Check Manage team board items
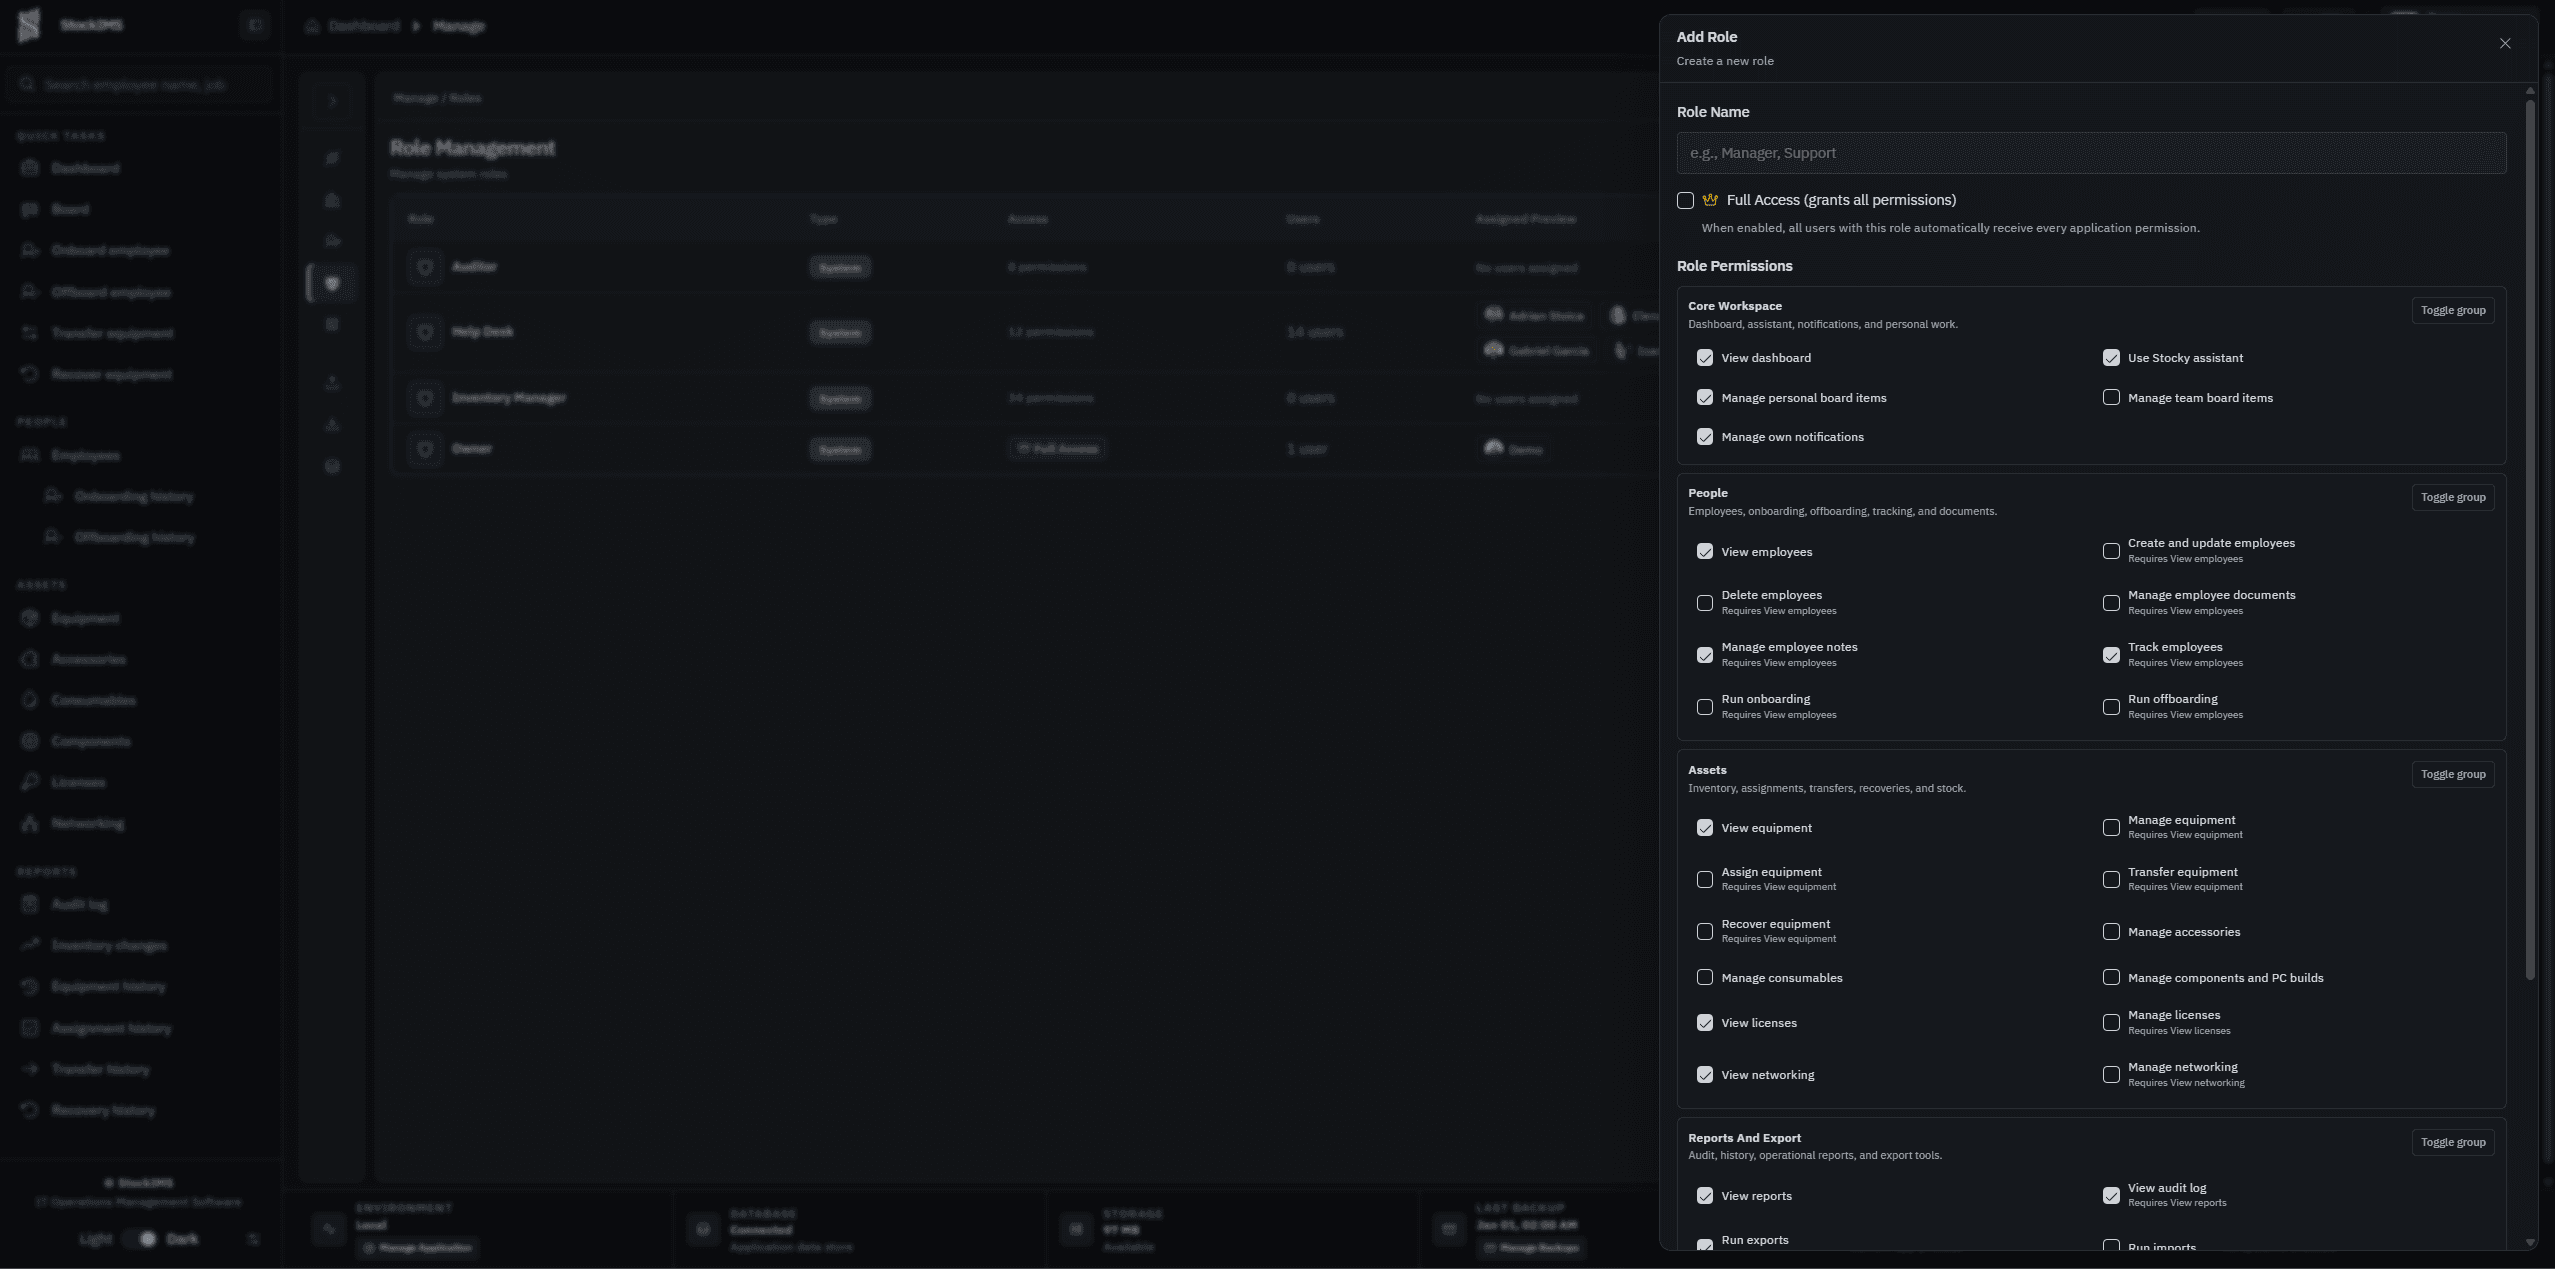The height and width of the screenshot is (1269, 2555). click(x=2110, y=397)
